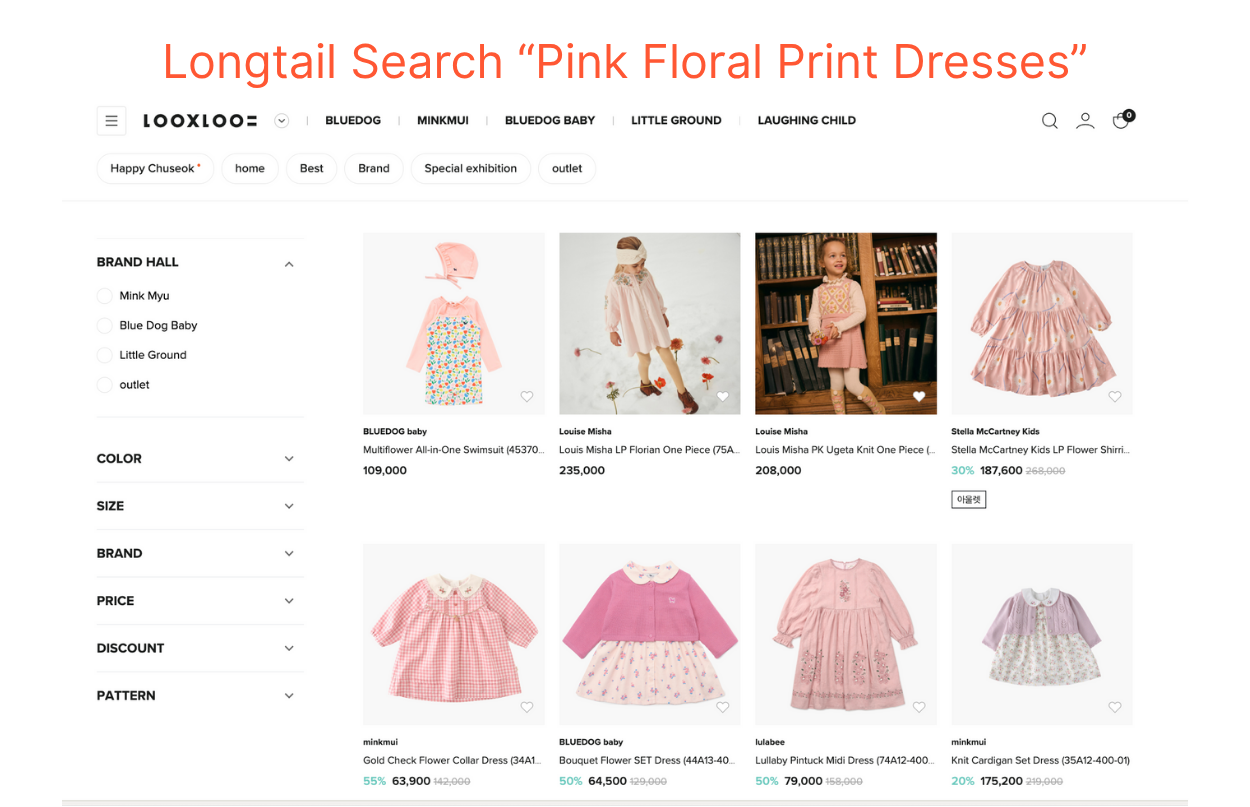Click the Happy Chuseok pill button

point(155,168)
